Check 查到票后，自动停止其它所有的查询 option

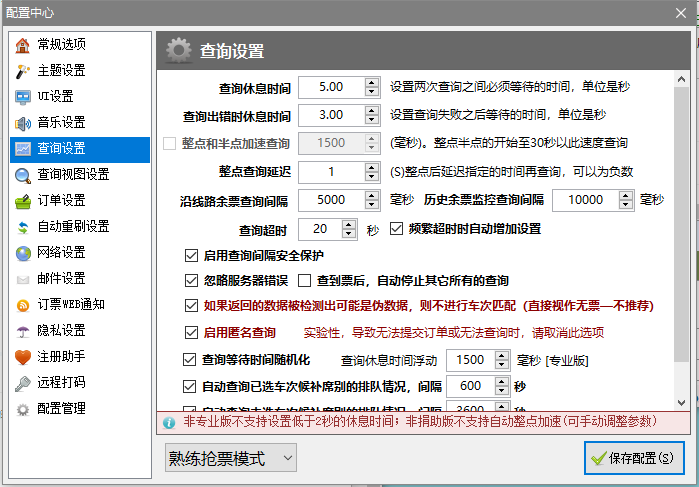304,281
